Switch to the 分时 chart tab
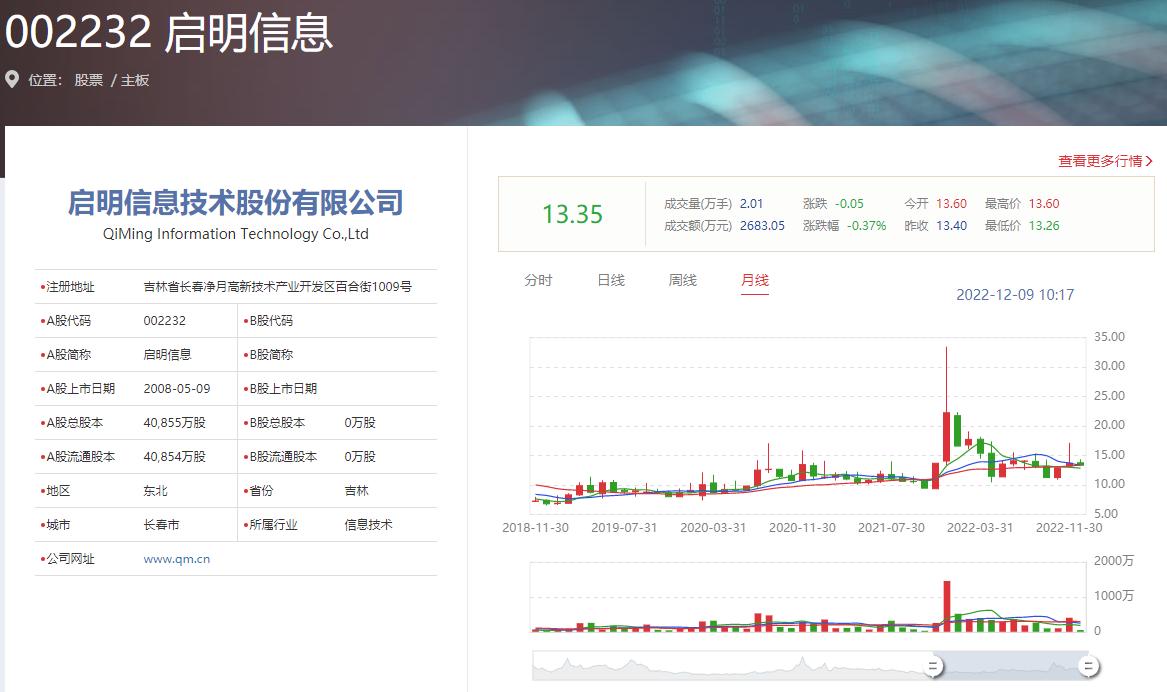The image size is (1167, 692). [539, 281]
